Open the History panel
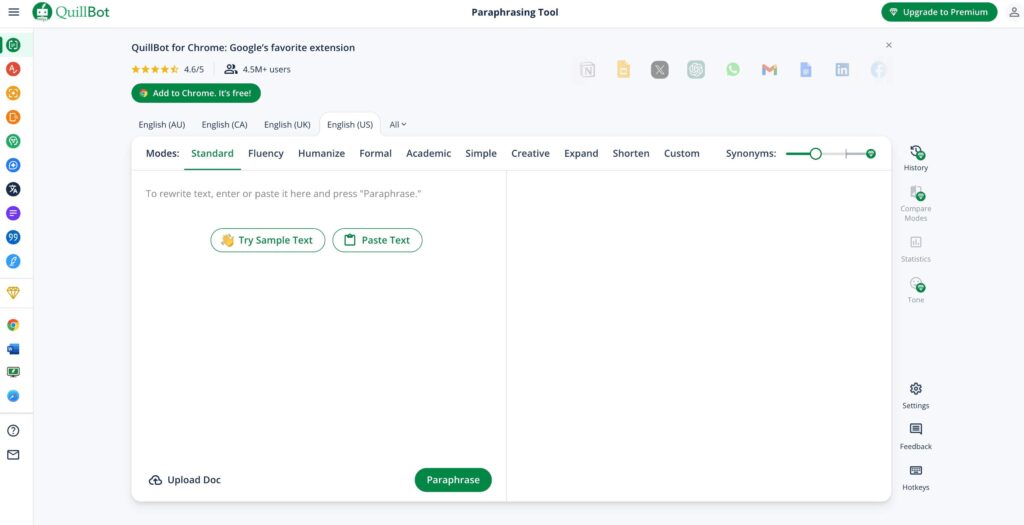 [x=916, y=159]
